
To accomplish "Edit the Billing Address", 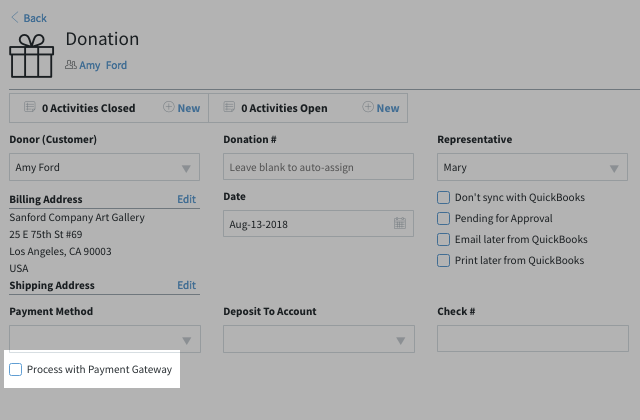I will point(187,199).
